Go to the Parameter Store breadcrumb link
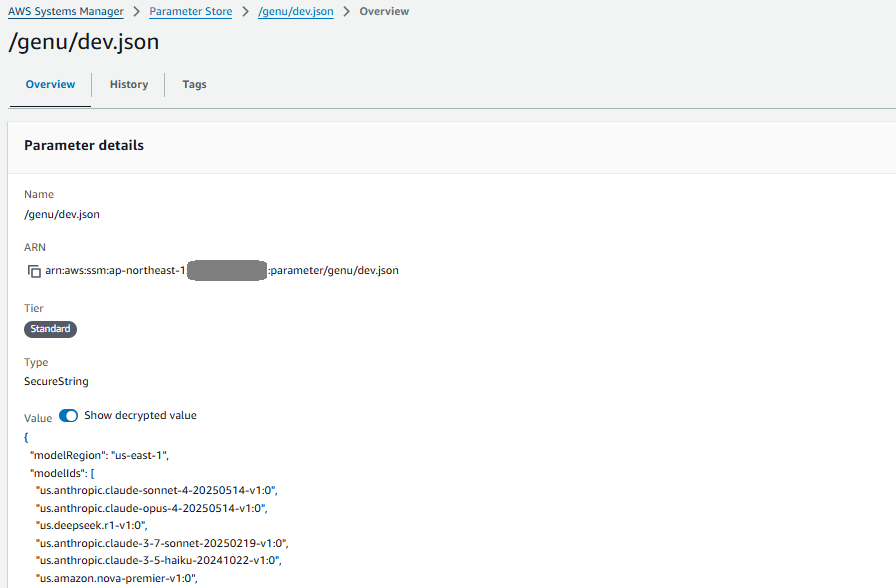This screenshot has width=896, height=588. [191, 11]
